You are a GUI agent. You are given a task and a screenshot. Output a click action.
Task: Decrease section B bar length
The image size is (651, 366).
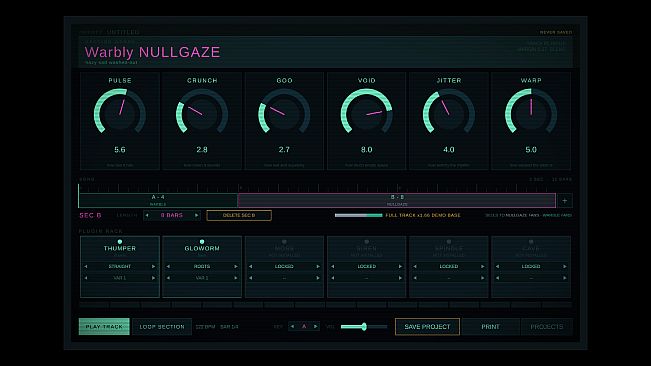point(147,215)
